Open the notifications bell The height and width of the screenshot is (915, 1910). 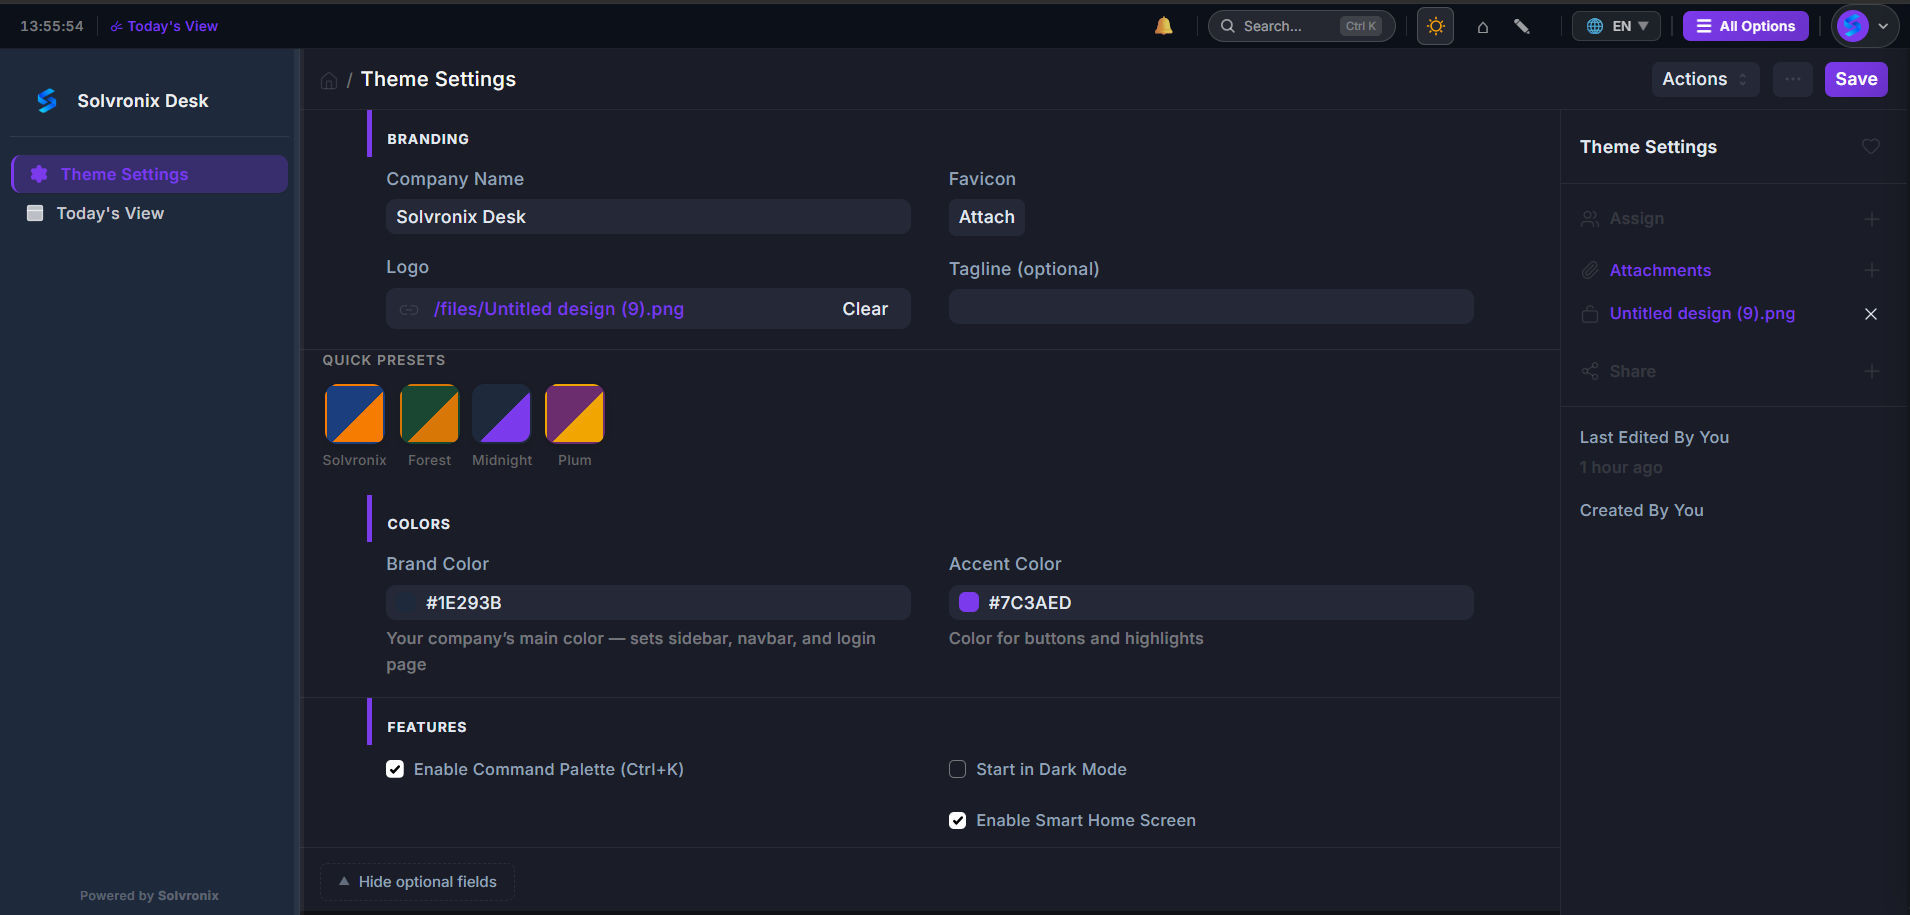1163,26
